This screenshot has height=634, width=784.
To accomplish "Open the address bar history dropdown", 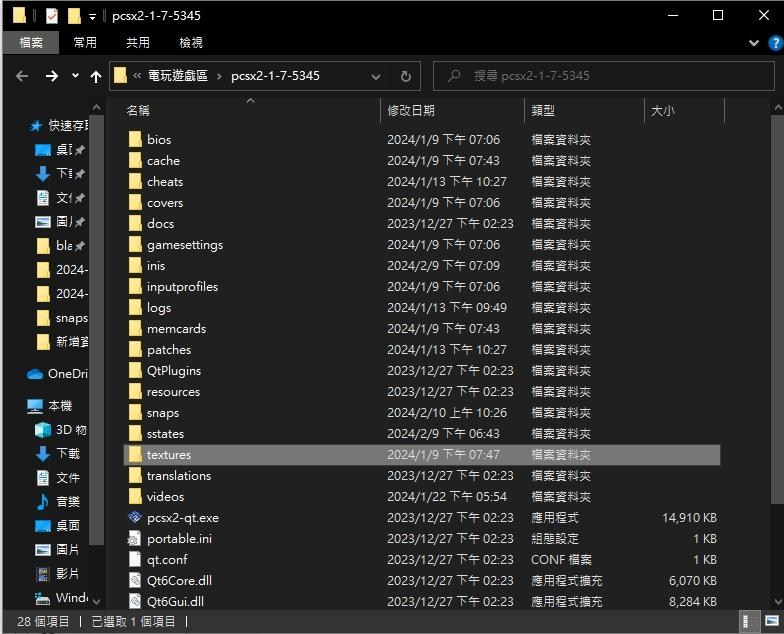I will pos(376,76).
